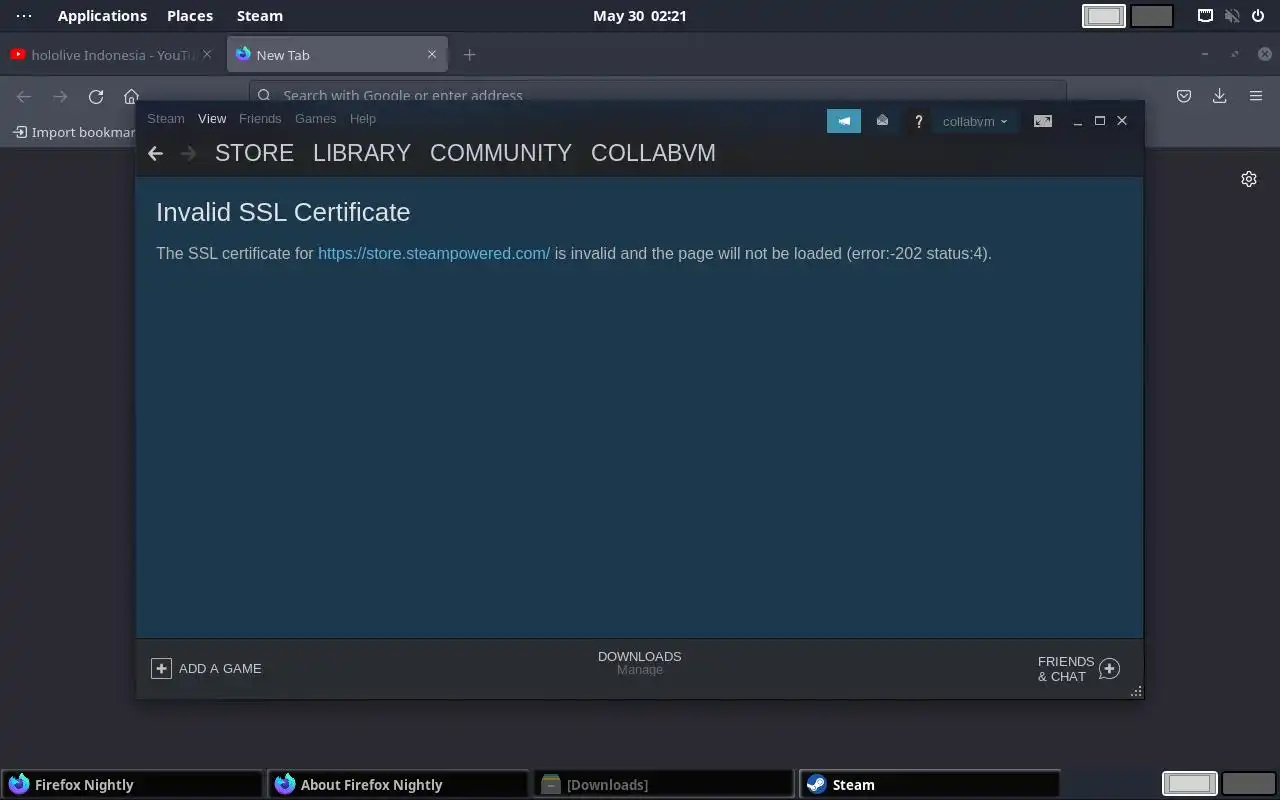Close the New Tab tab
Viewport: 1280px width, 800px height.
point(432,55)
